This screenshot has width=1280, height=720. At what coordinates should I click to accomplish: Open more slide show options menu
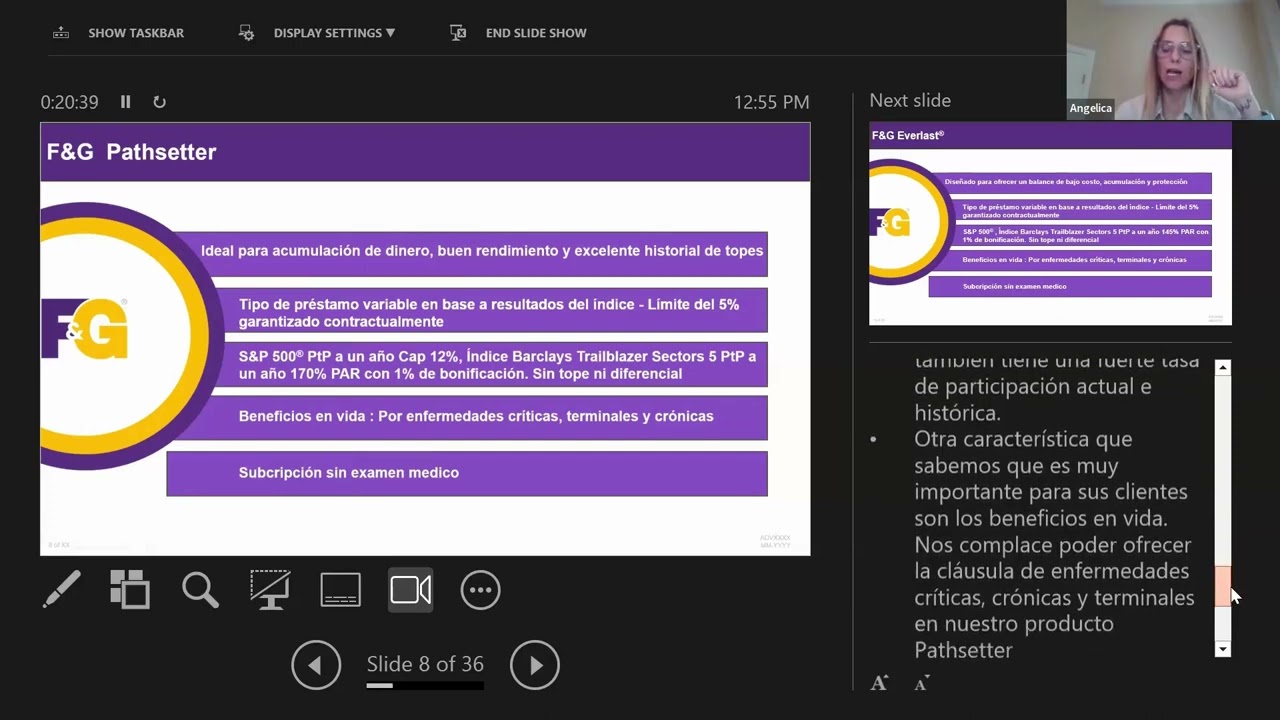pos(480,590)
